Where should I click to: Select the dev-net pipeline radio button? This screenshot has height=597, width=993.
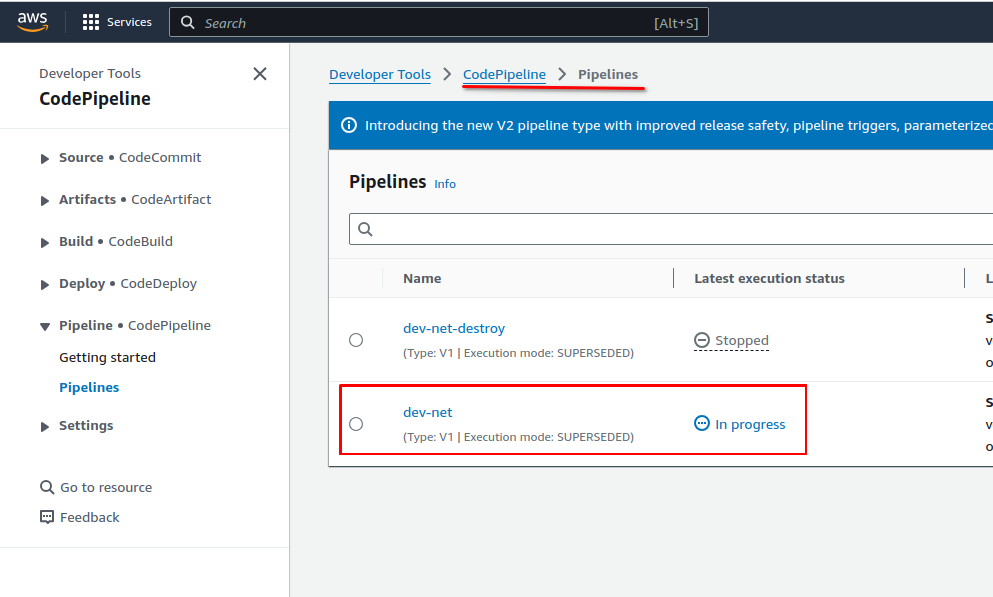pos(356,424)
